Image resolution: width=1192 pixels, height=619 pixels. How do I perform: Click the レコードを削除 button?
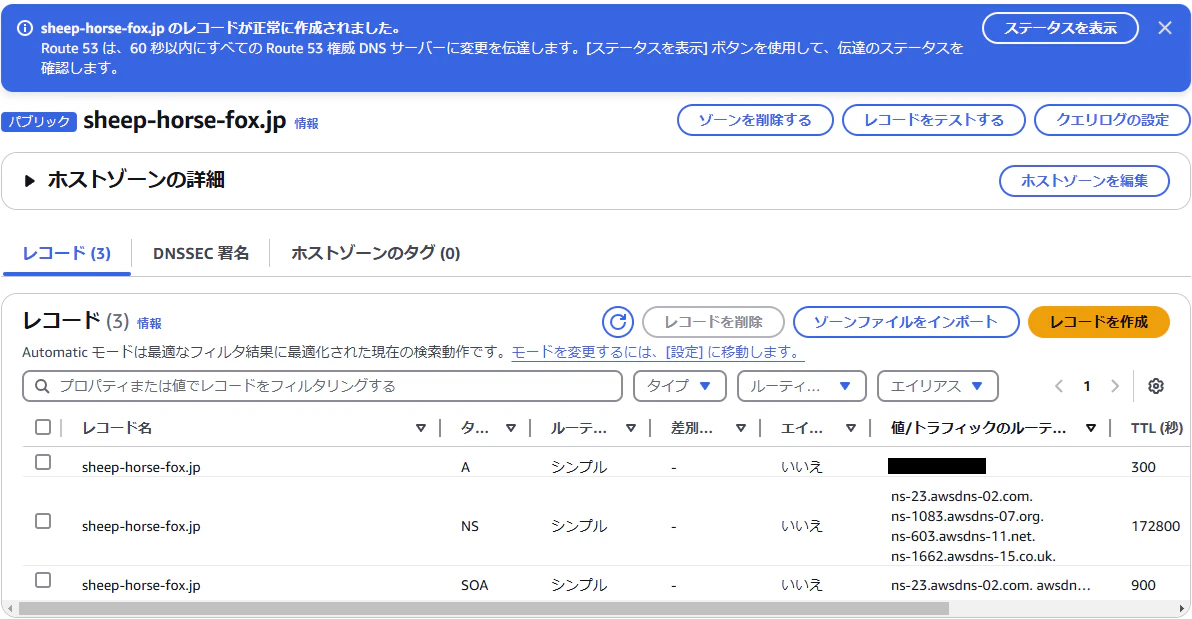click(x=713, y=322)
